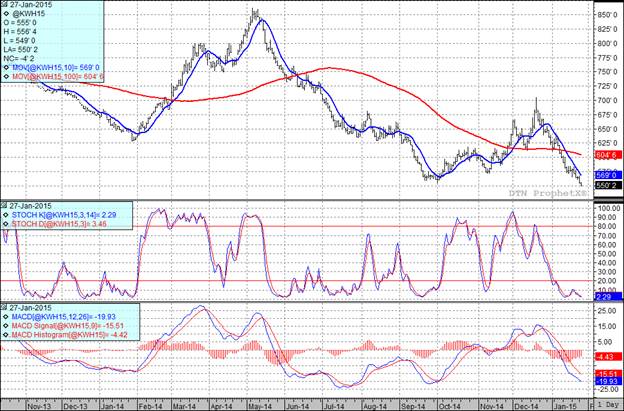The image size is (624, 411).
Task: Click the Nov-14 label on the time axis
Action: coord(492,406)
